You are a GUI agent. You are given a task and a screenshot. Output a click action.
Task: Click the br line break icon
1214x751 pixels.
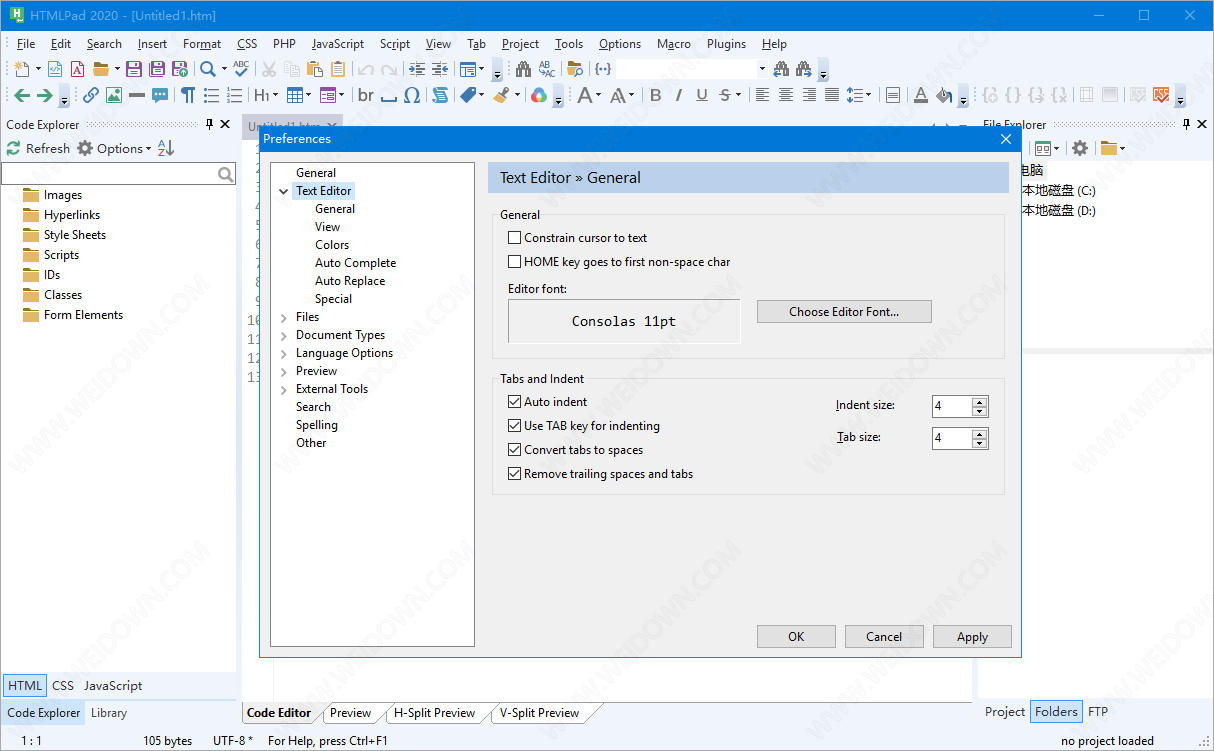pos(366,95)
